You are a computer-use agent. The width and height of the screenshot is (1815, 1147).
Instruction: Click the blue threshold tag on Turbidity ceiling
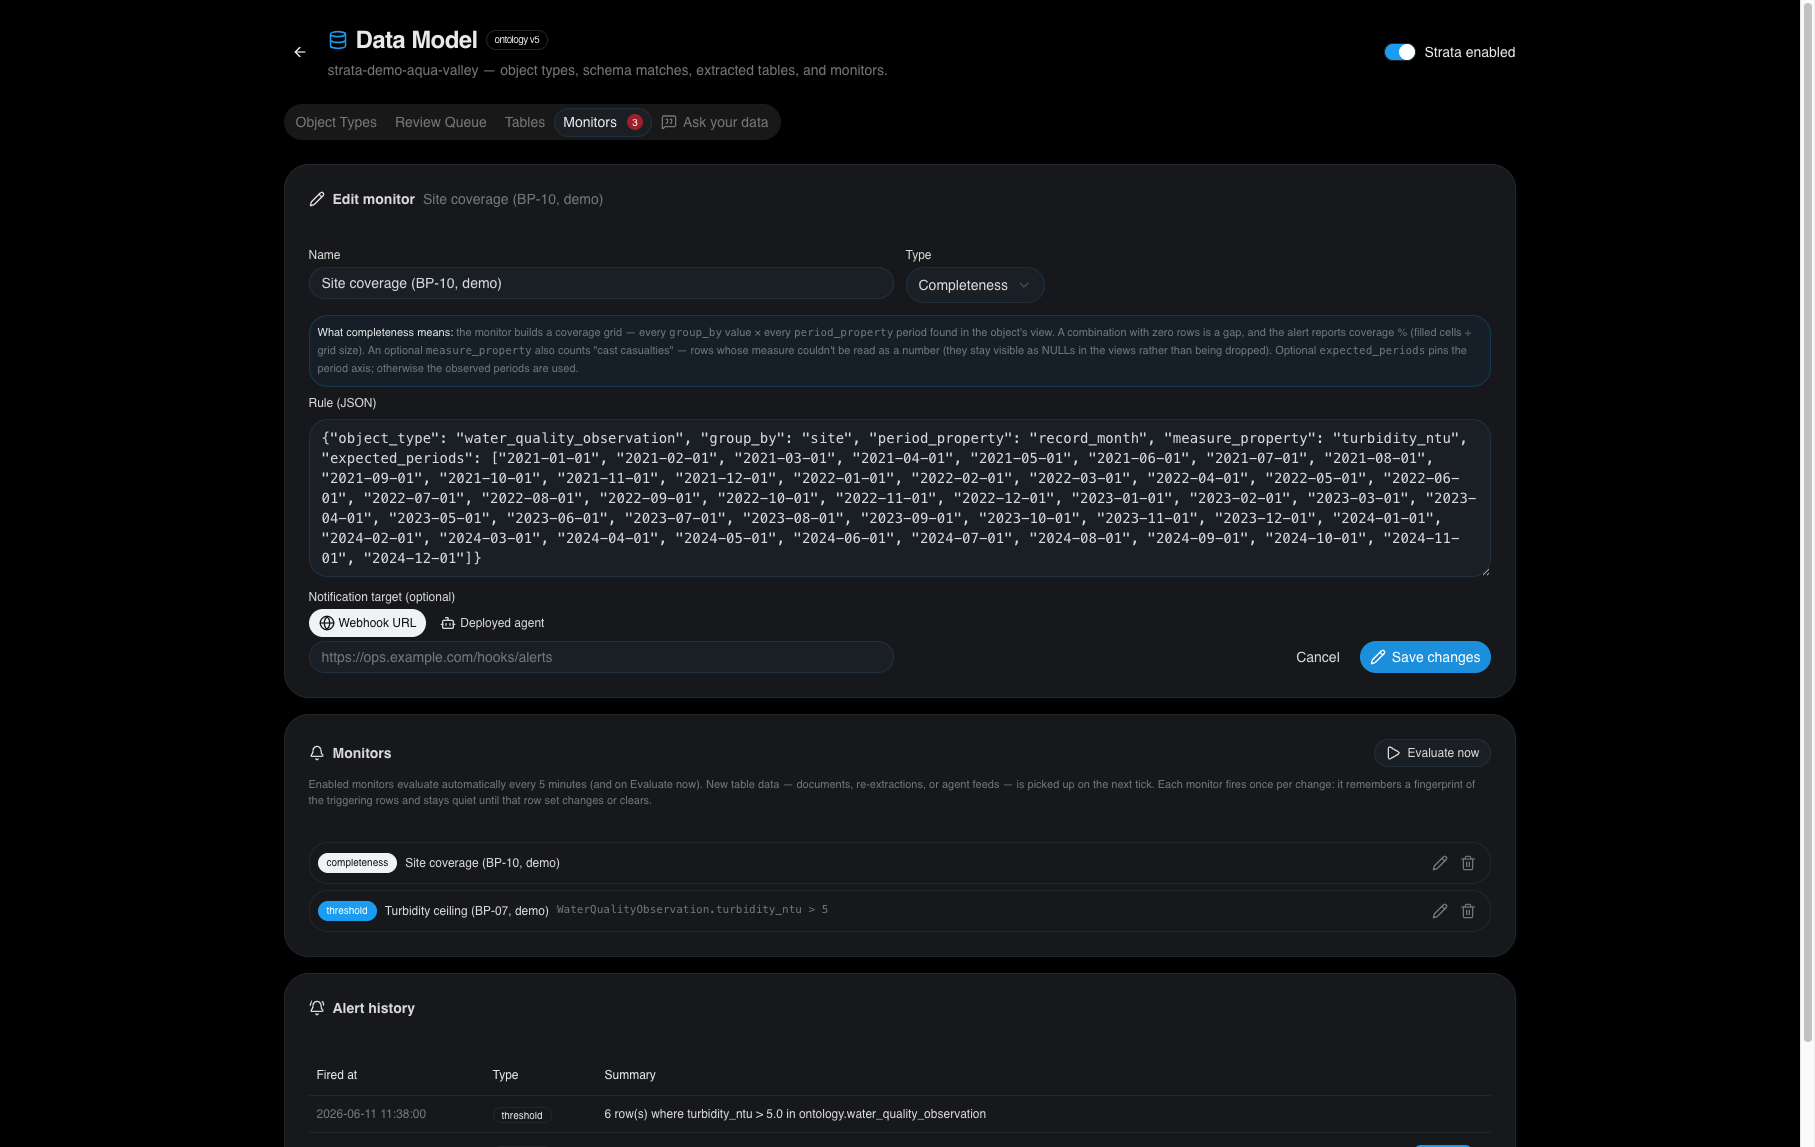[347, 911]
